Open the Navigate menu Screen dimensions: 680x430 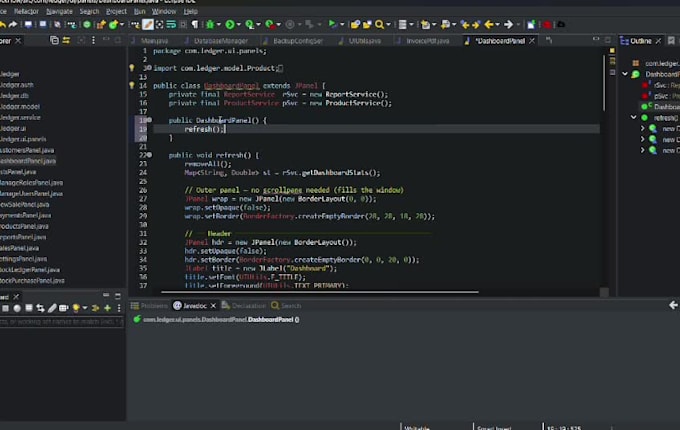click(59, 11)
